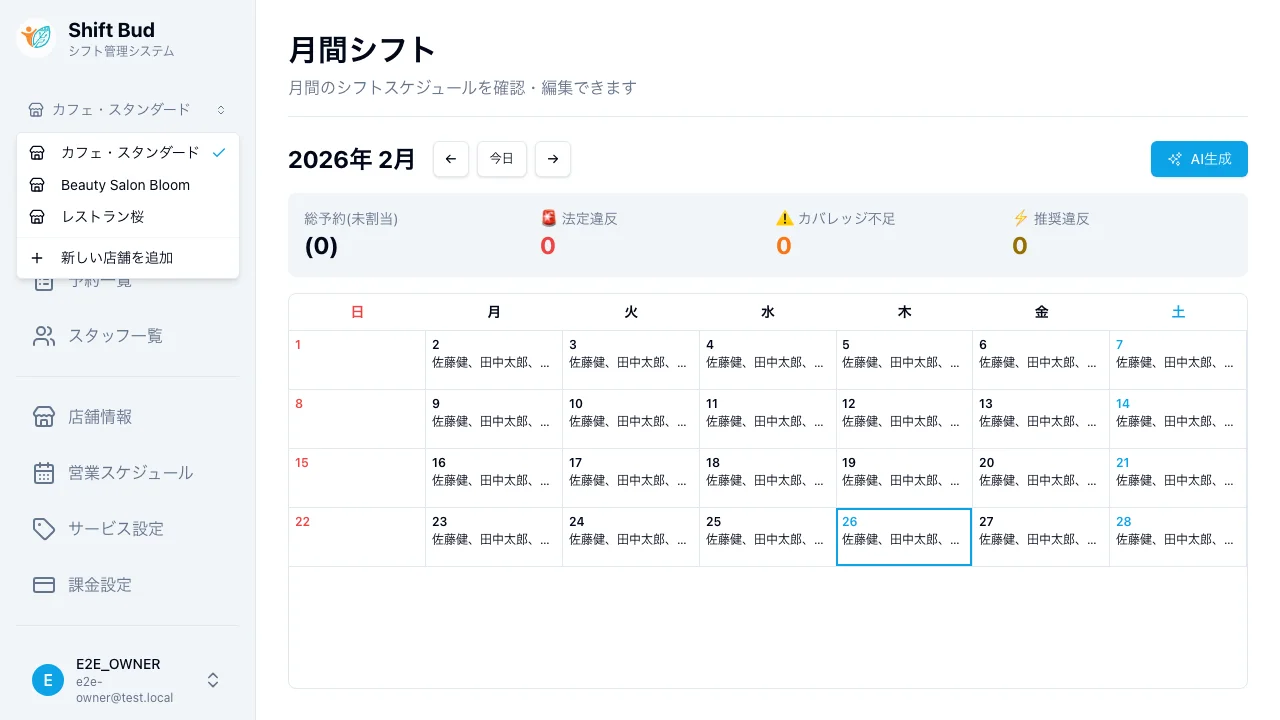Click the 今日 button
The image size is (1280, 720).
[501, 158]
